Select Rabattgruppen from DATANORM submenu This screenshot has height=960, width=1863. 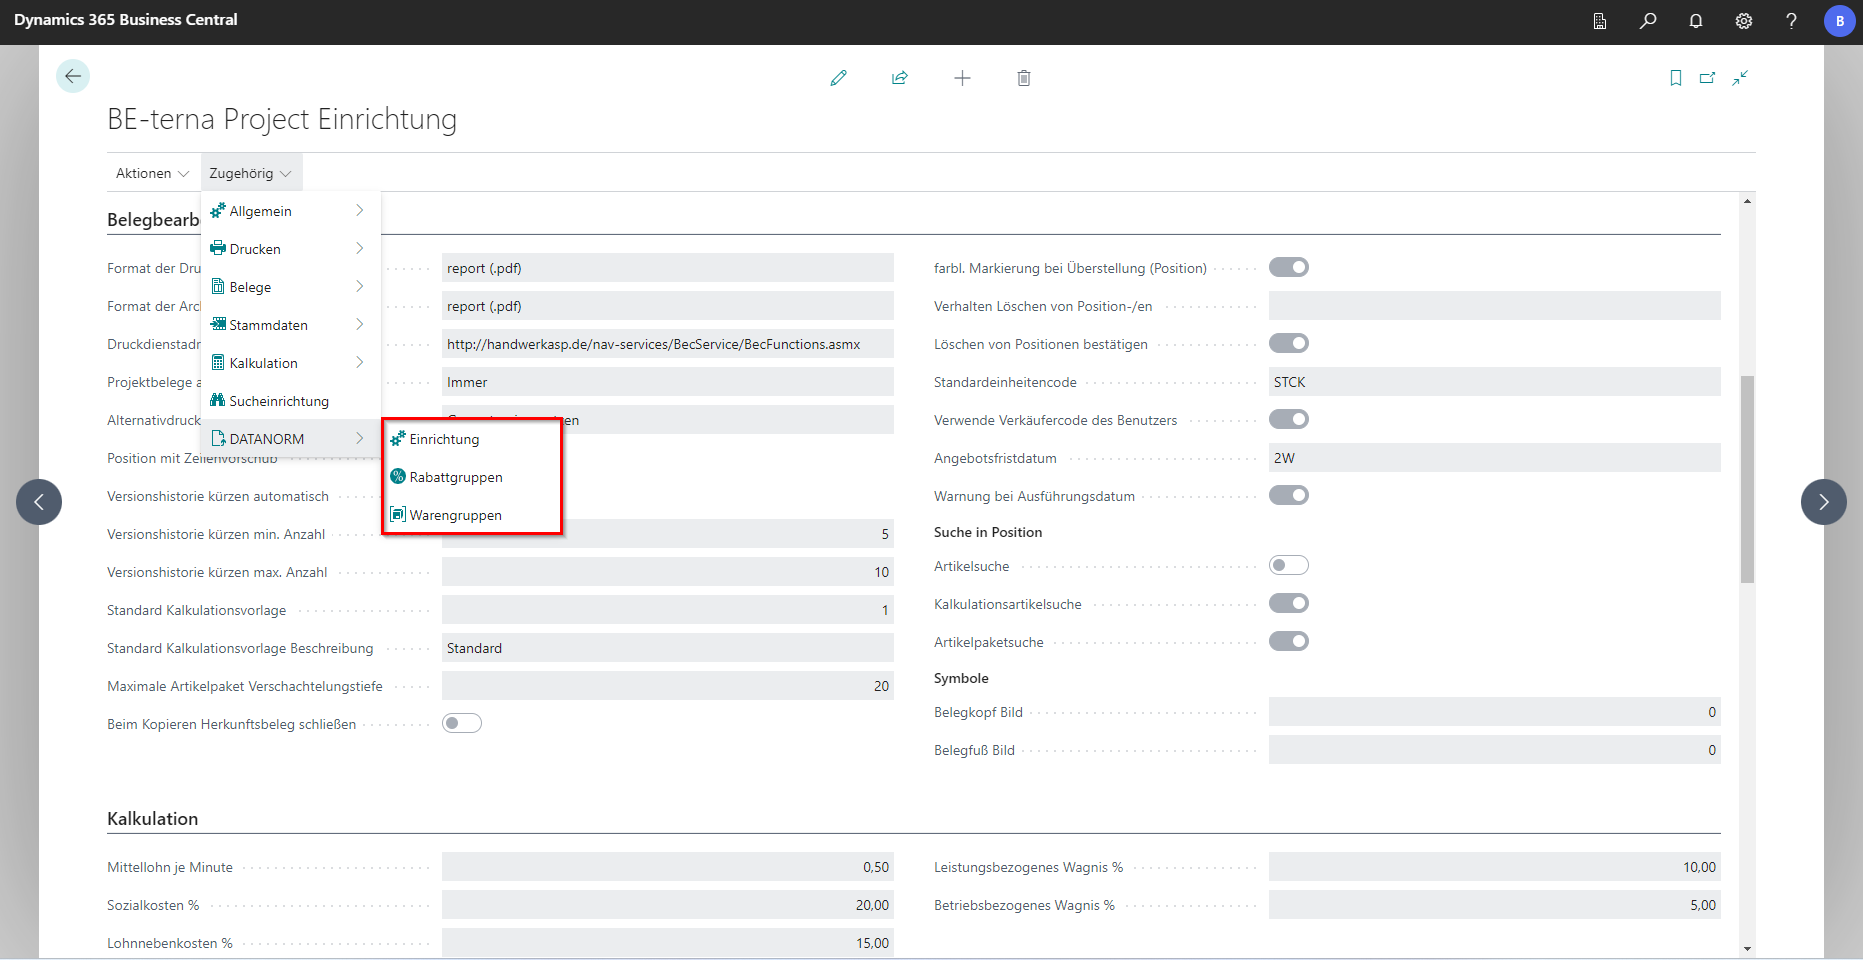click(456, 478)
